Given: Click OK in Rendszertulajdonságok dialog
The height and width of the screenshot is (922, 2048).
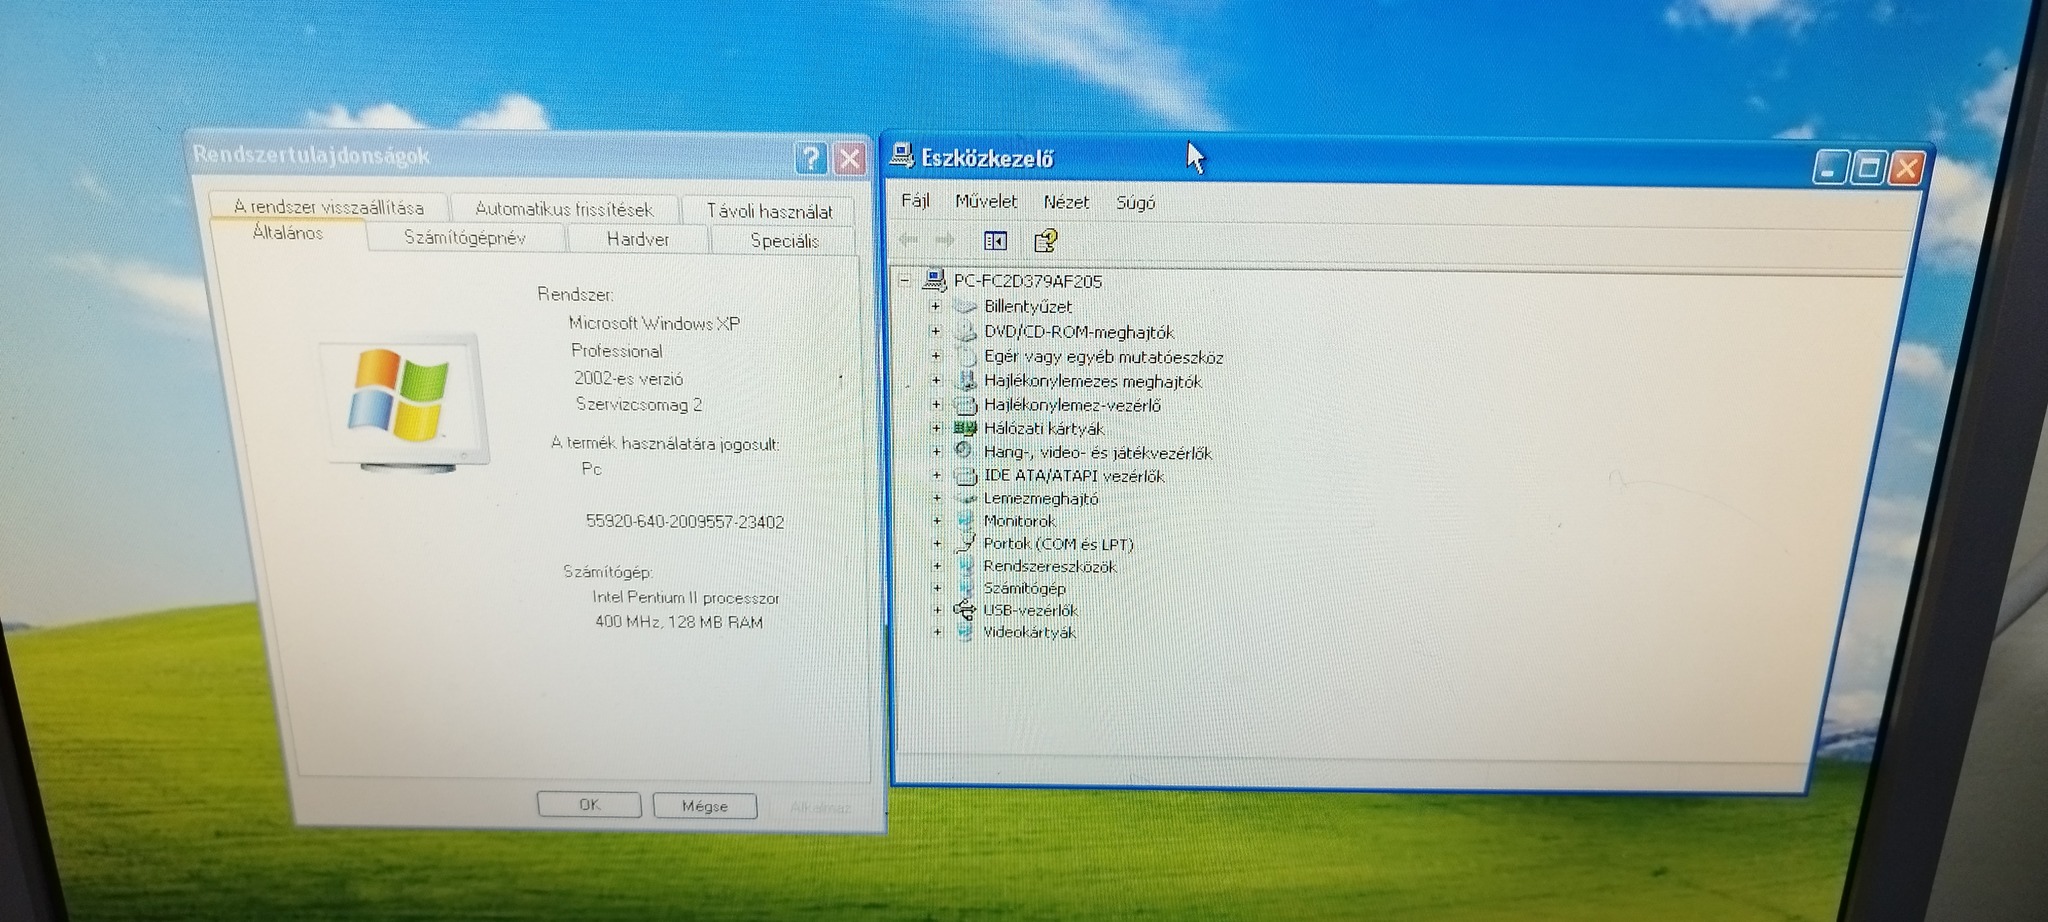Looking at the screenshot, I should click(x=589, y=804).
